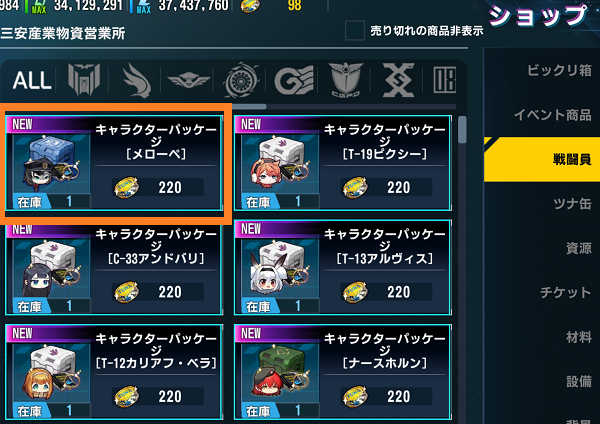Open the チケット shop category

[566, 292]
